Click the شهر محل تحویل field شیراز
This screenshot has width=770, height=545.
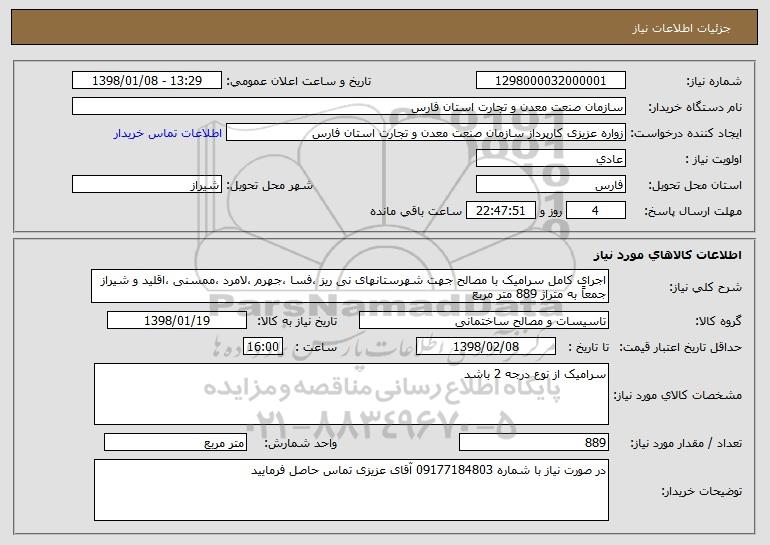coord(147,185)
